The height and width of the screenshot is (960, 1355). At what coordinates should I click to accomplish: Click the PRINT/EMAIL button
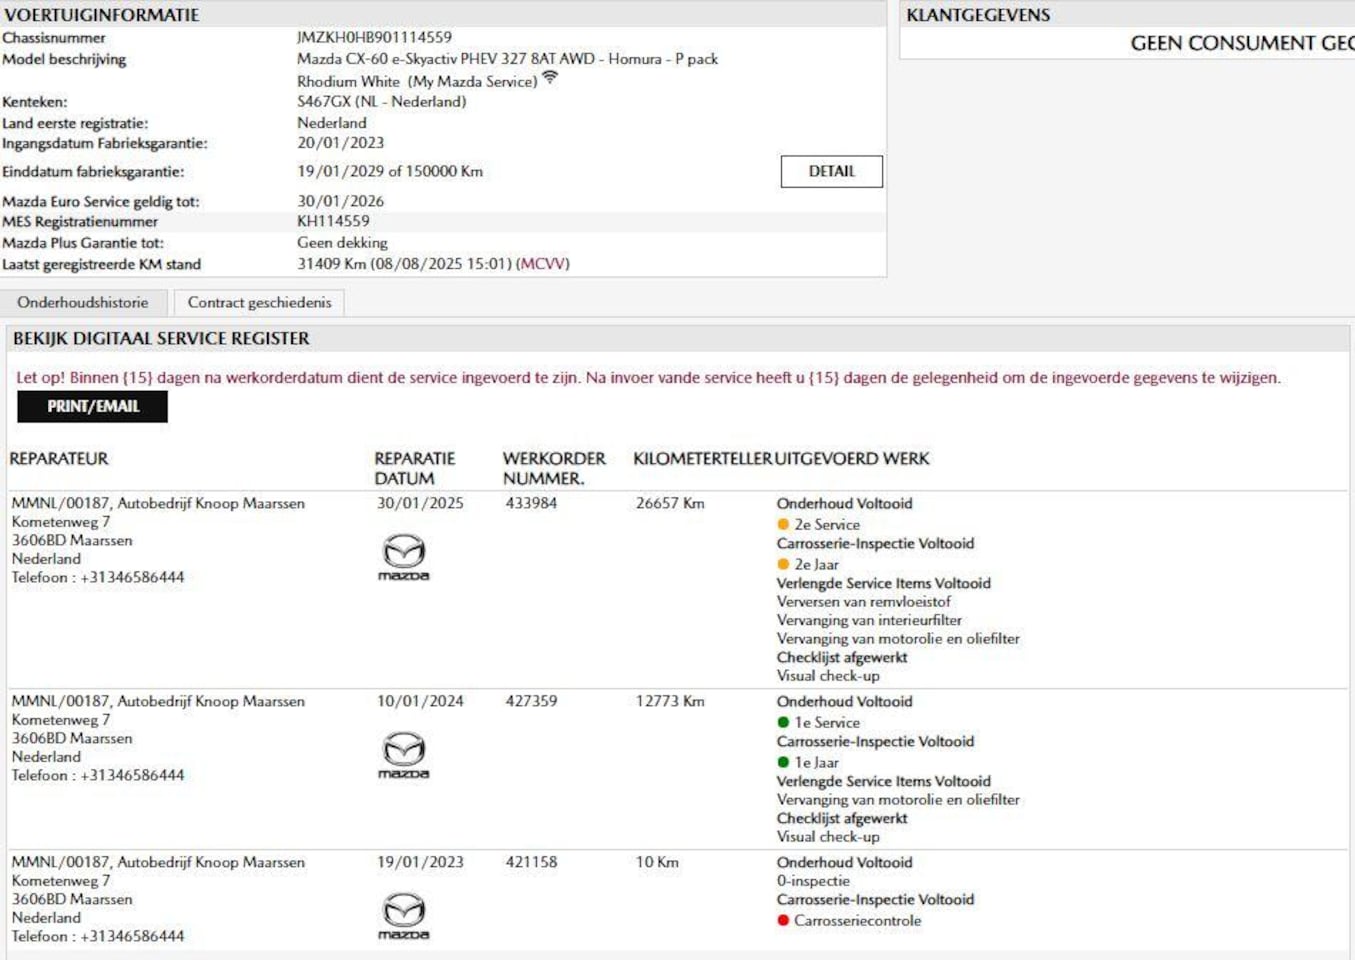[93, 406]
